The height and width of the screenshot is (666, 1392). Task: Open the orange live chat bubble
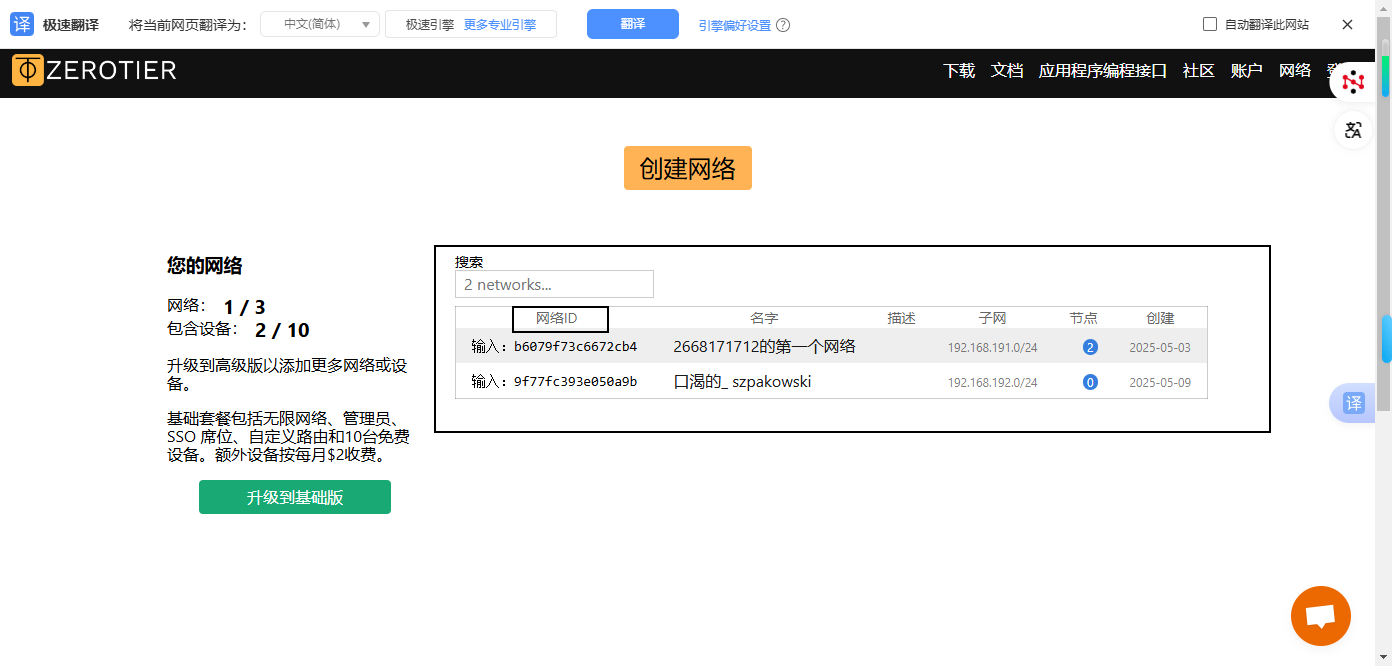click(1320, 616)
